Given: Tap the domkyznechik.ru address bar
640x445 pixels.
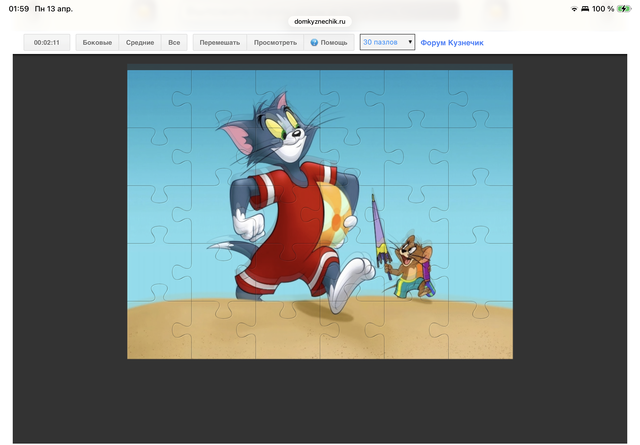Looking at the screenshot, I should tap(320, 20).
